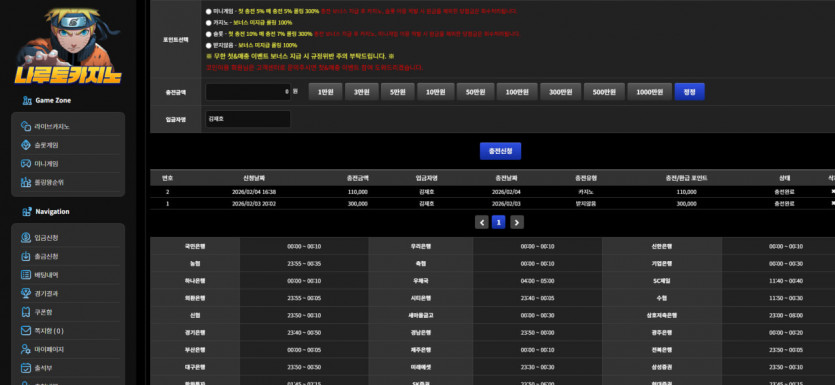835x385 pixels.
Task: Choose the 받지않음 radio option
Action: point(208,45)
